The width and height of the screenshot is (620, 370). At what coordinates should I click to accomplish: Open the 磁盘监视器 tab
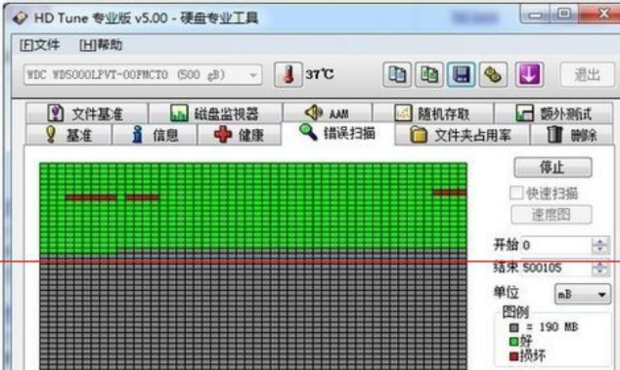(x=215, y=113)
